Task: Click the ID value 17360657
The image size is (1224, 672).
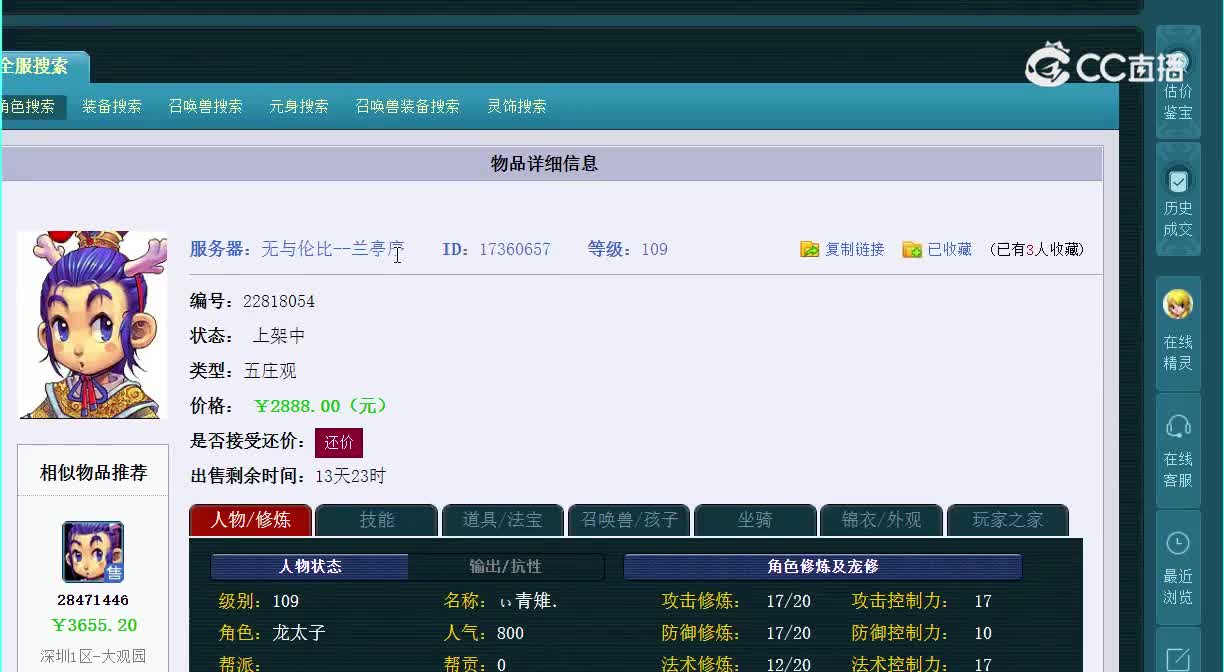Action: (x=515, y=249)
